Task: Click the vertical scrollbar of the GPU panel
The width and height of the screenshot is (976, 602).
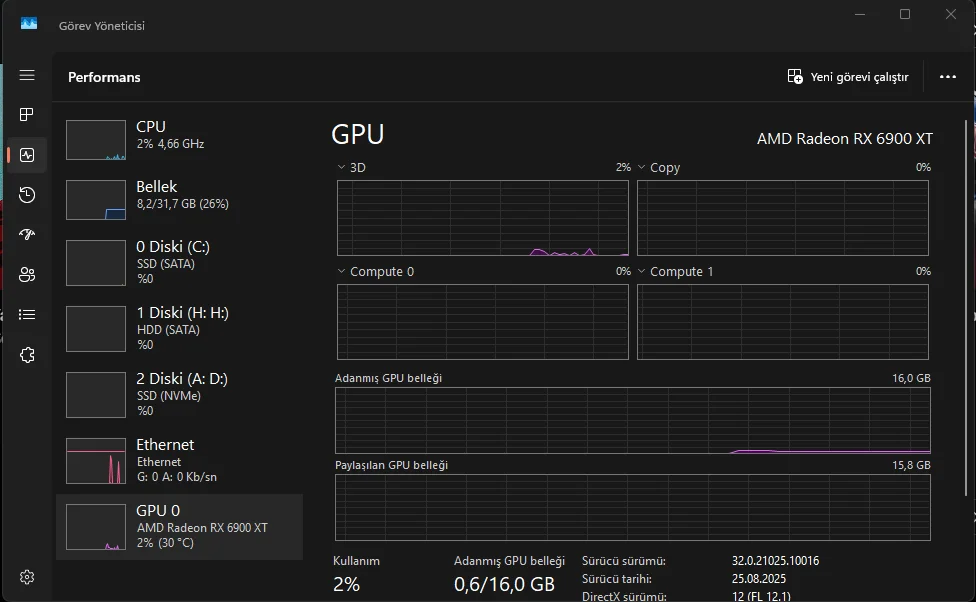Action: tap(966, 300)
